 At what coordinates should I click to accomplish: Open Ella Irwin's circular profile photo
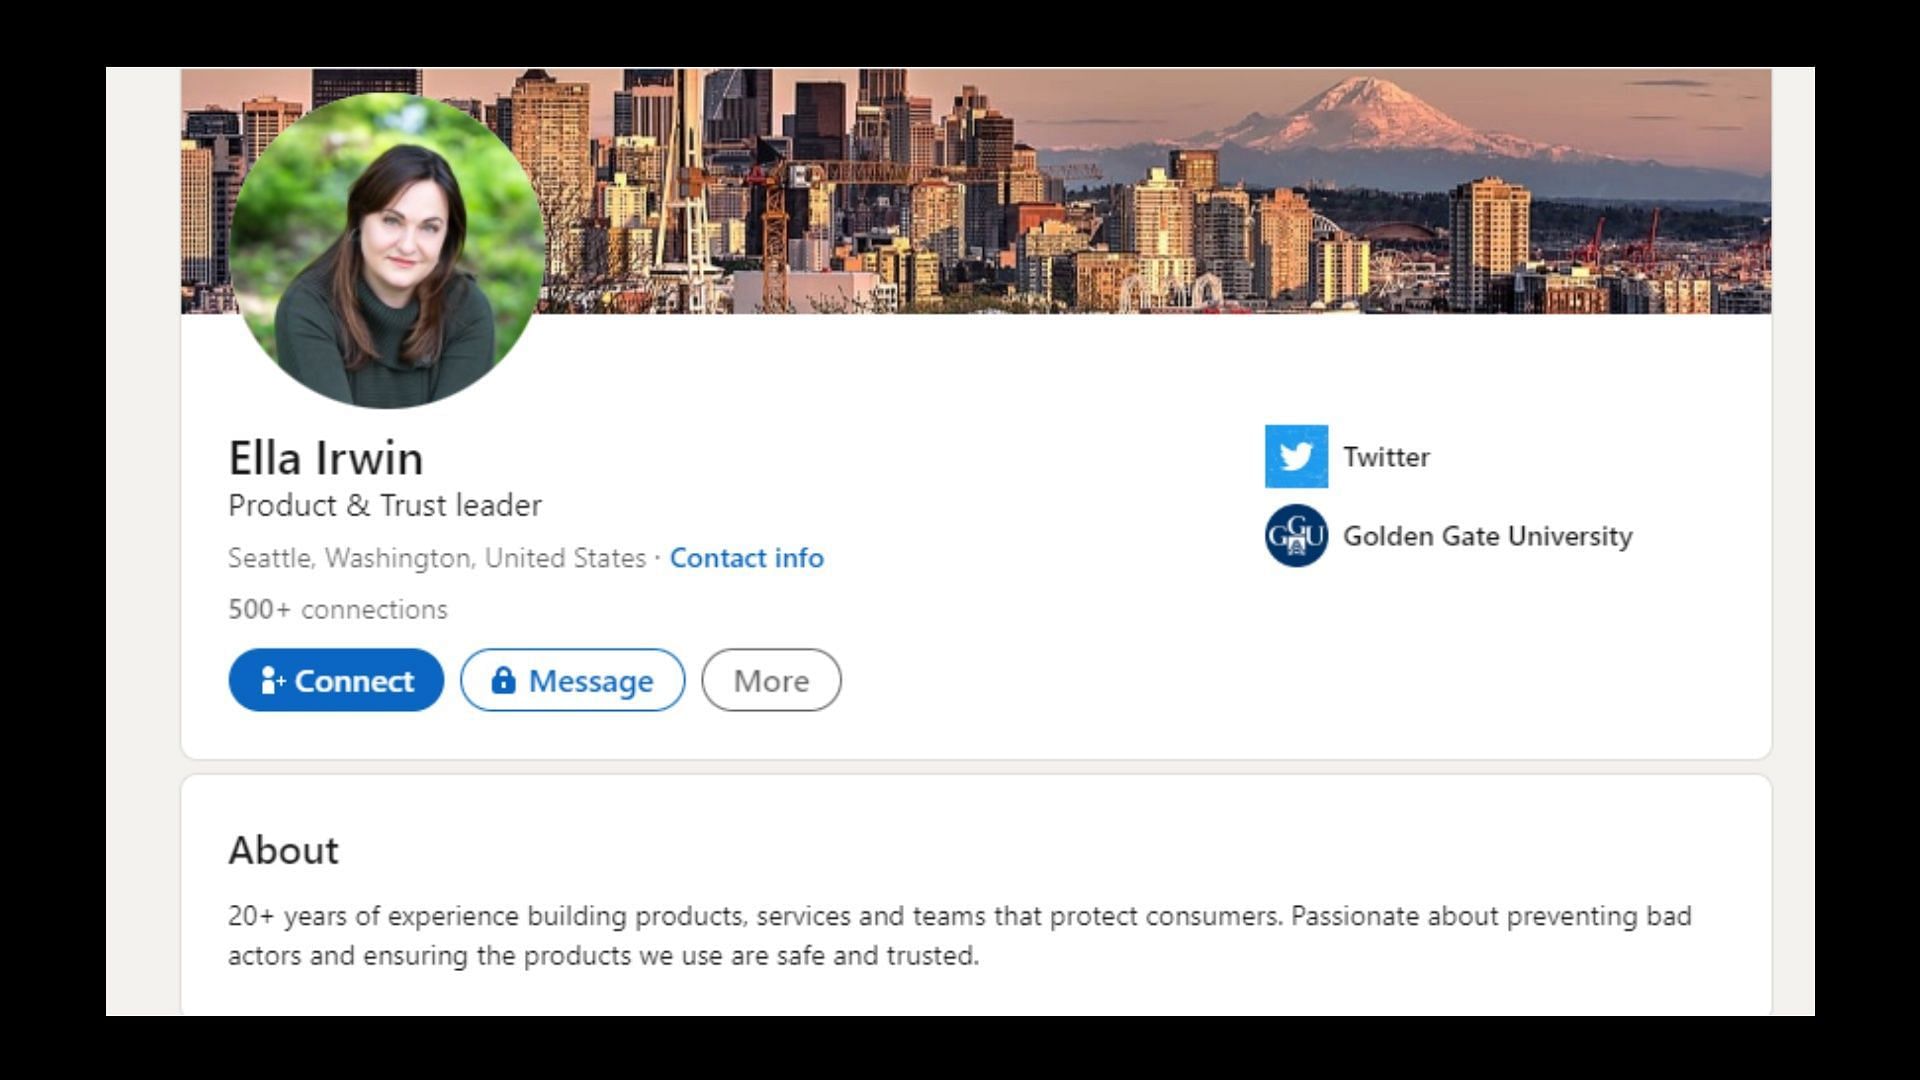tap(386, 250)
